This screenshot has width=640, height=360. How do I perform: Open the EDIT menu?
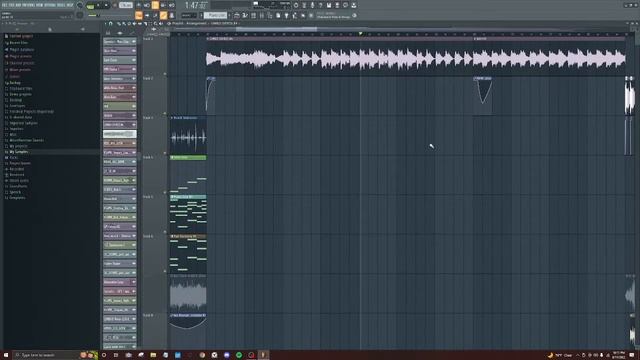point(11,5)
